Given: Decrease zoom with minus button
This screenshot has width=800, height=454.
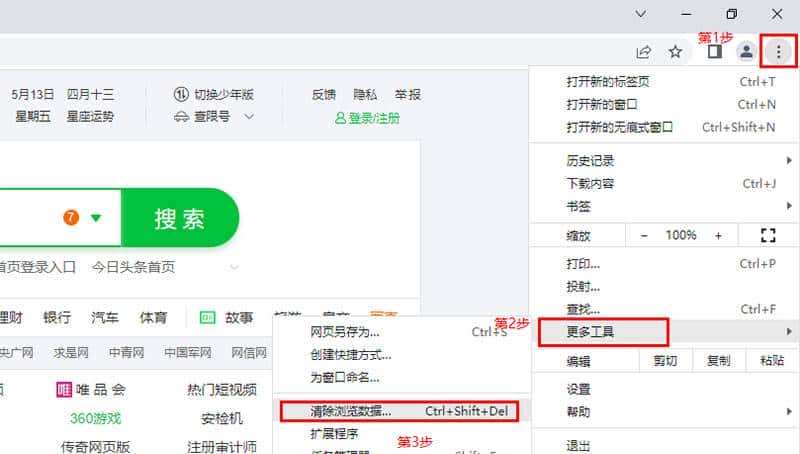Looking at the screenshot, I should pyautogui.click(x=644, y=236).
